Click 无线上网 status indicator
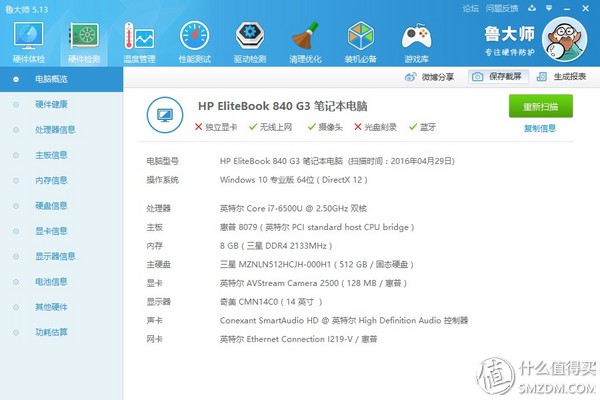Viewport: 600px width, 400px height. 271,127
